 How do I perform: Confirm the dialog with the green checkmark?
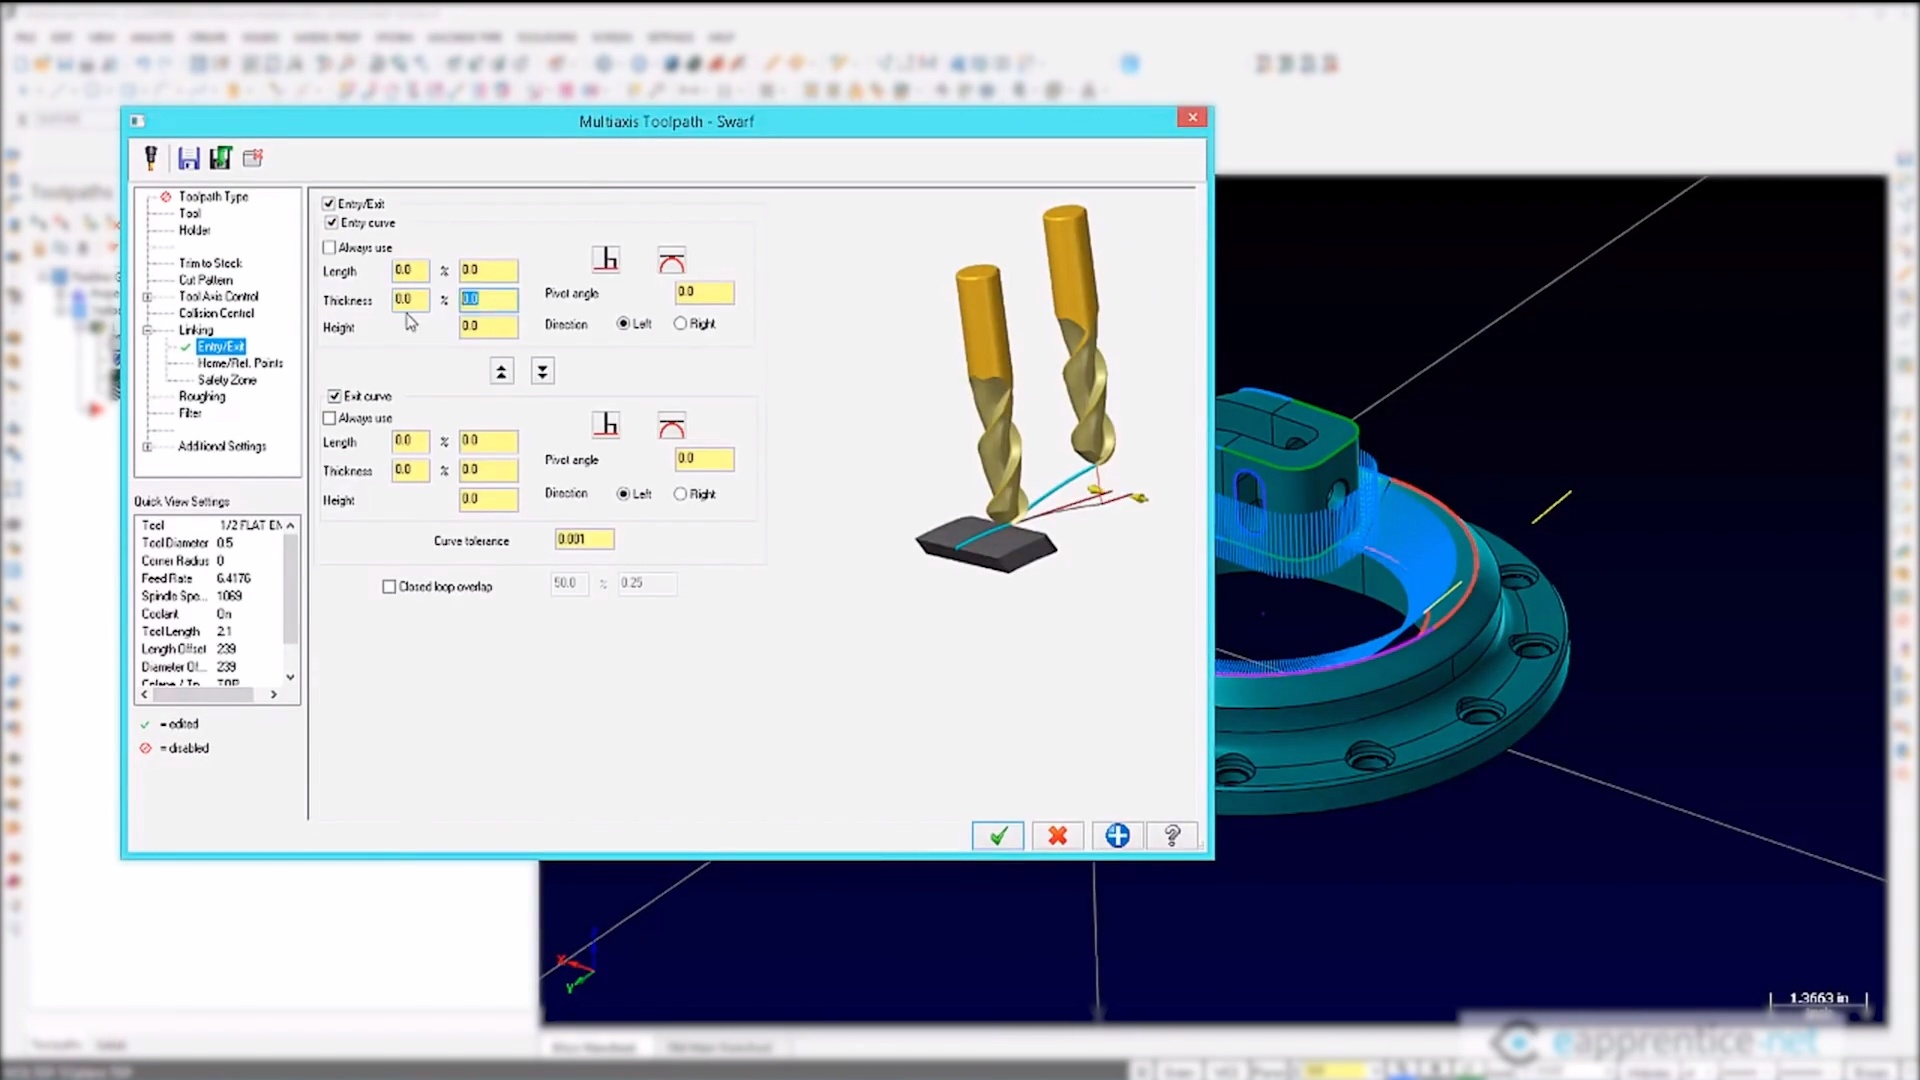pos(997,835)
